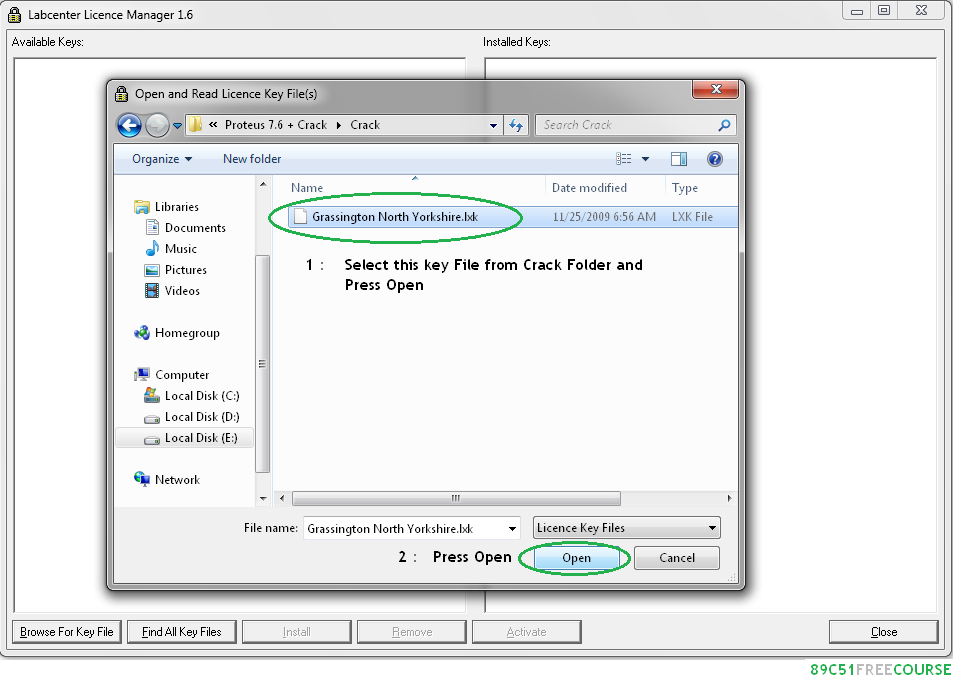Click the Open button

pos(576,558)
